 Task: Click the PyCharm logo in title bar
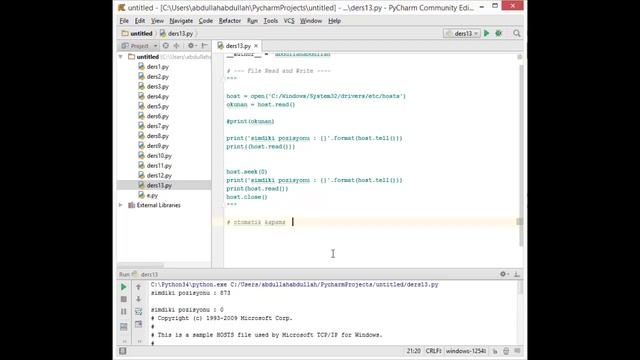point(121,7)
